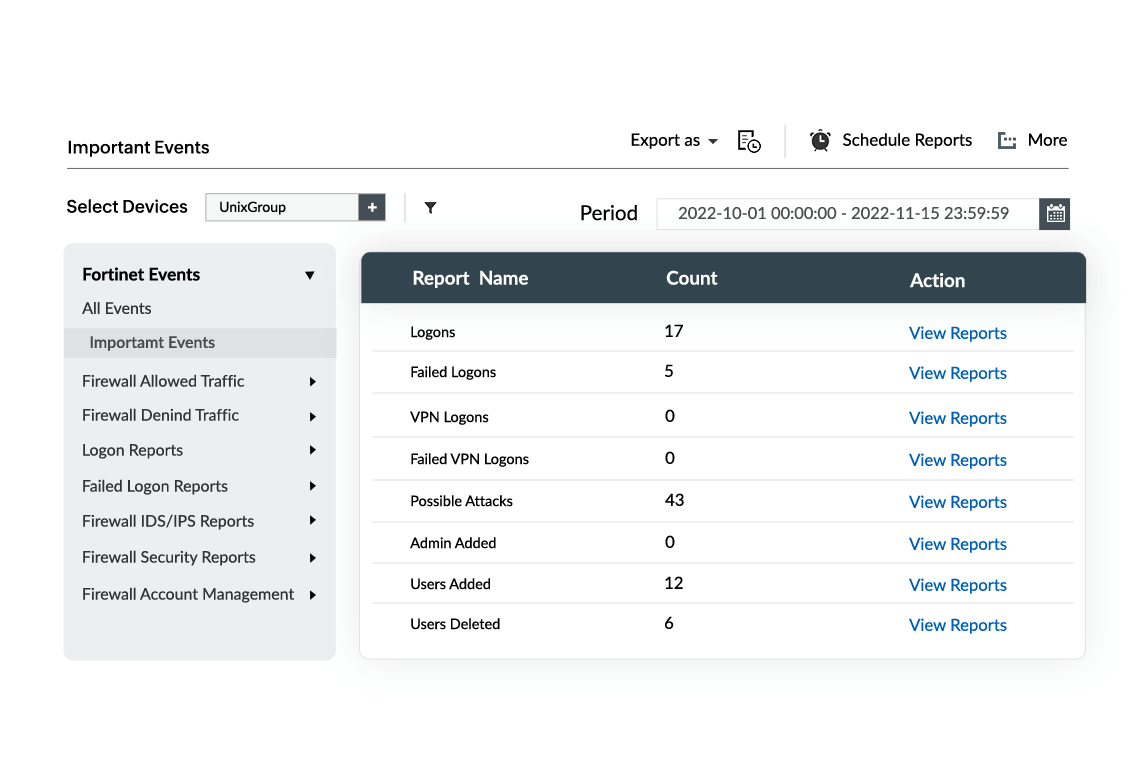Screen dimensions: 1146x783
Task: Click the plus button to add devices
Action: [372, 207]
